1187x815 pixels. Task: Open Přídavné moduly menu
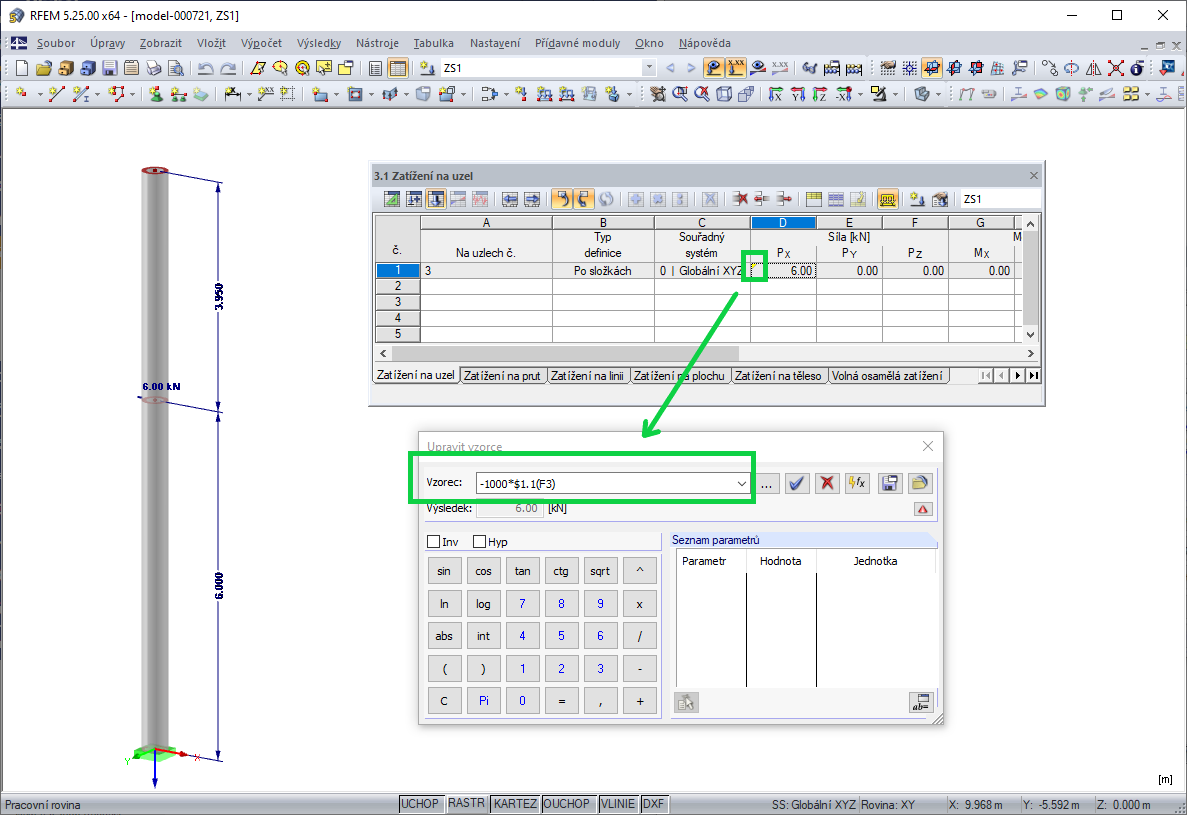577,43
